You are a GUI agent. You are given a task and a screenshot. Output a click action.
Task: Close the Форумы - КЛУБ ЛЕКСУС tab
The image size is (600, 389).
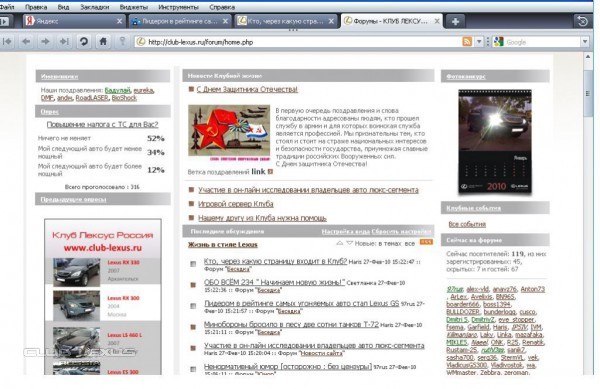click(437, 21)
